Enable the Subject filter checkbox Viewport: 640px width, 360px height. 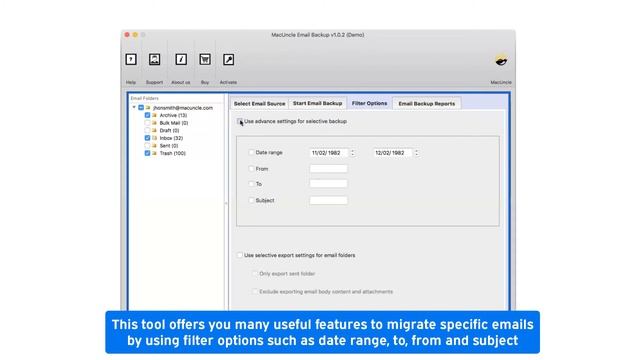tap(251, 200)
